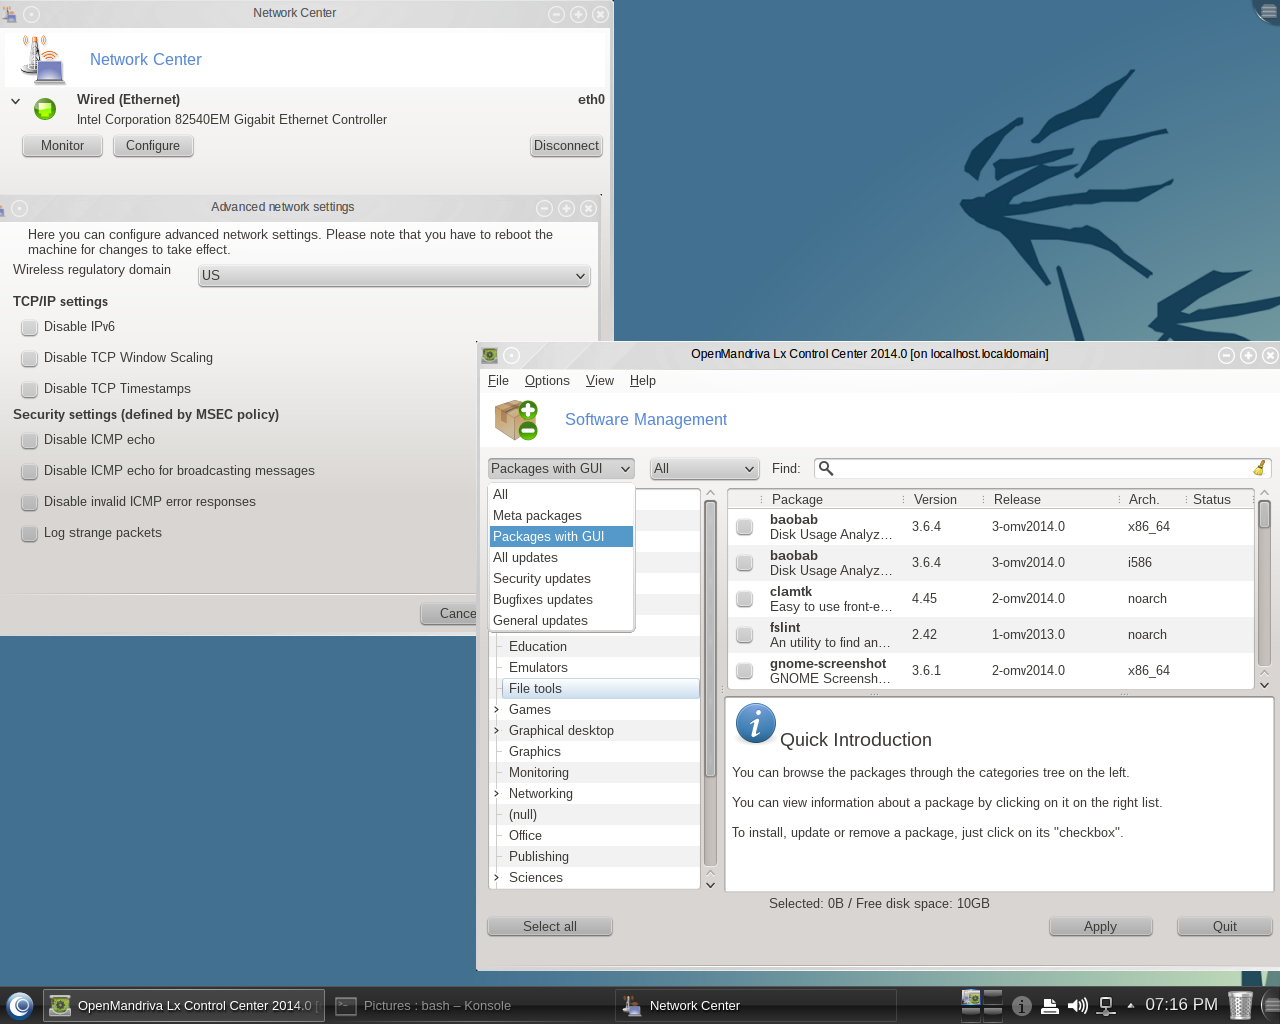Check Disable TCP Window Scaling

pyautogui.click(x=30, y=358)
